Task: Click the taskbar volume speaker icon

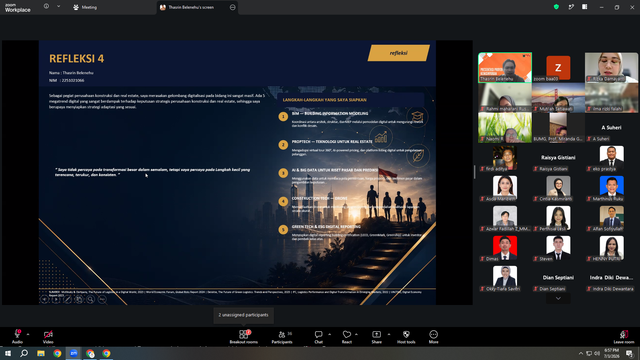Action: pyautogui.click(x=597, y=353)
